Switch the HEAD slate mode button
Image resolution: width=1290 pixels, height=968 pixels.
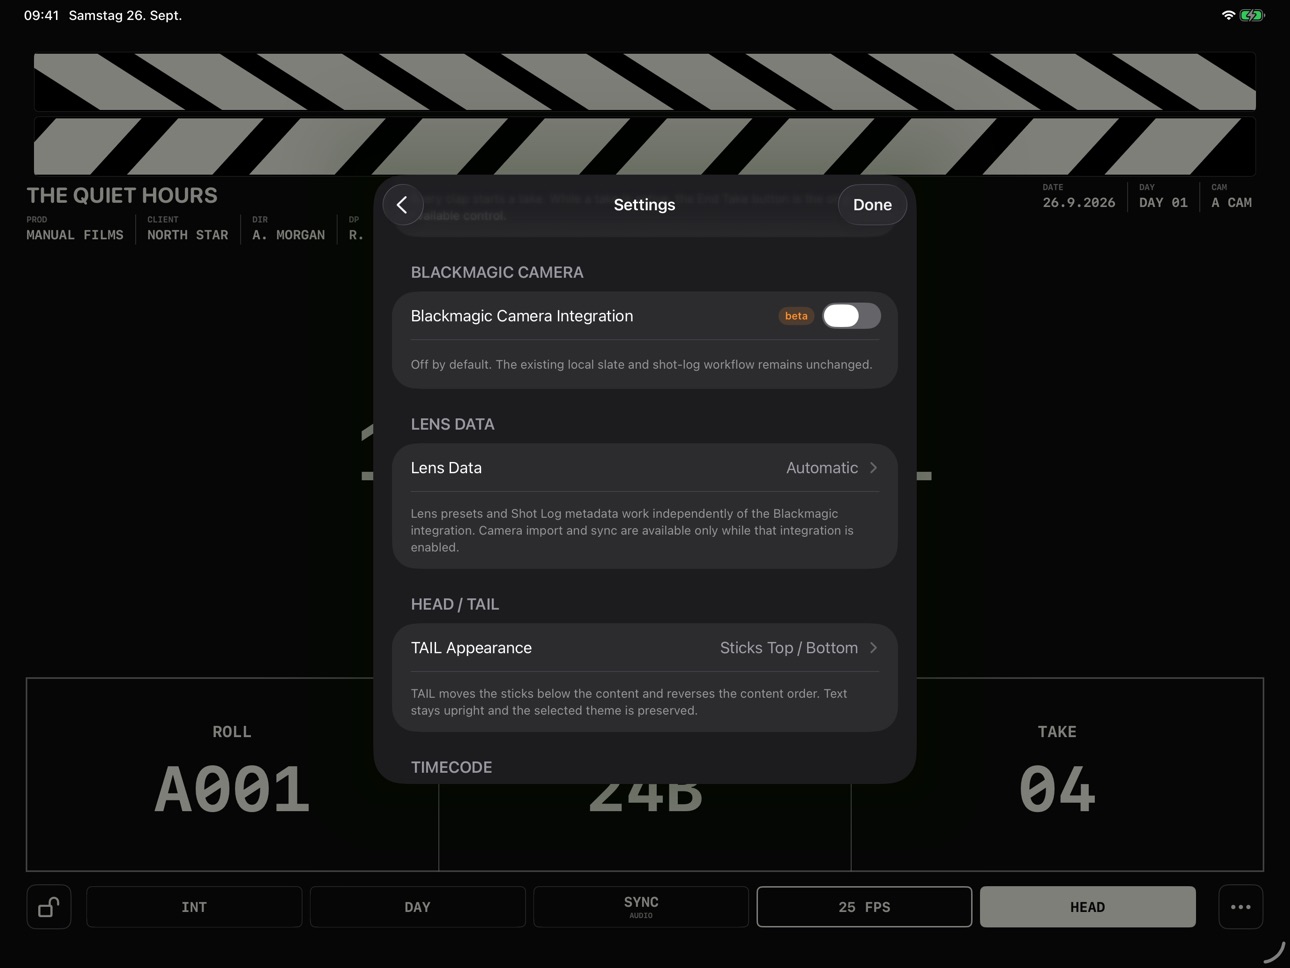(x=1088, y=907)
